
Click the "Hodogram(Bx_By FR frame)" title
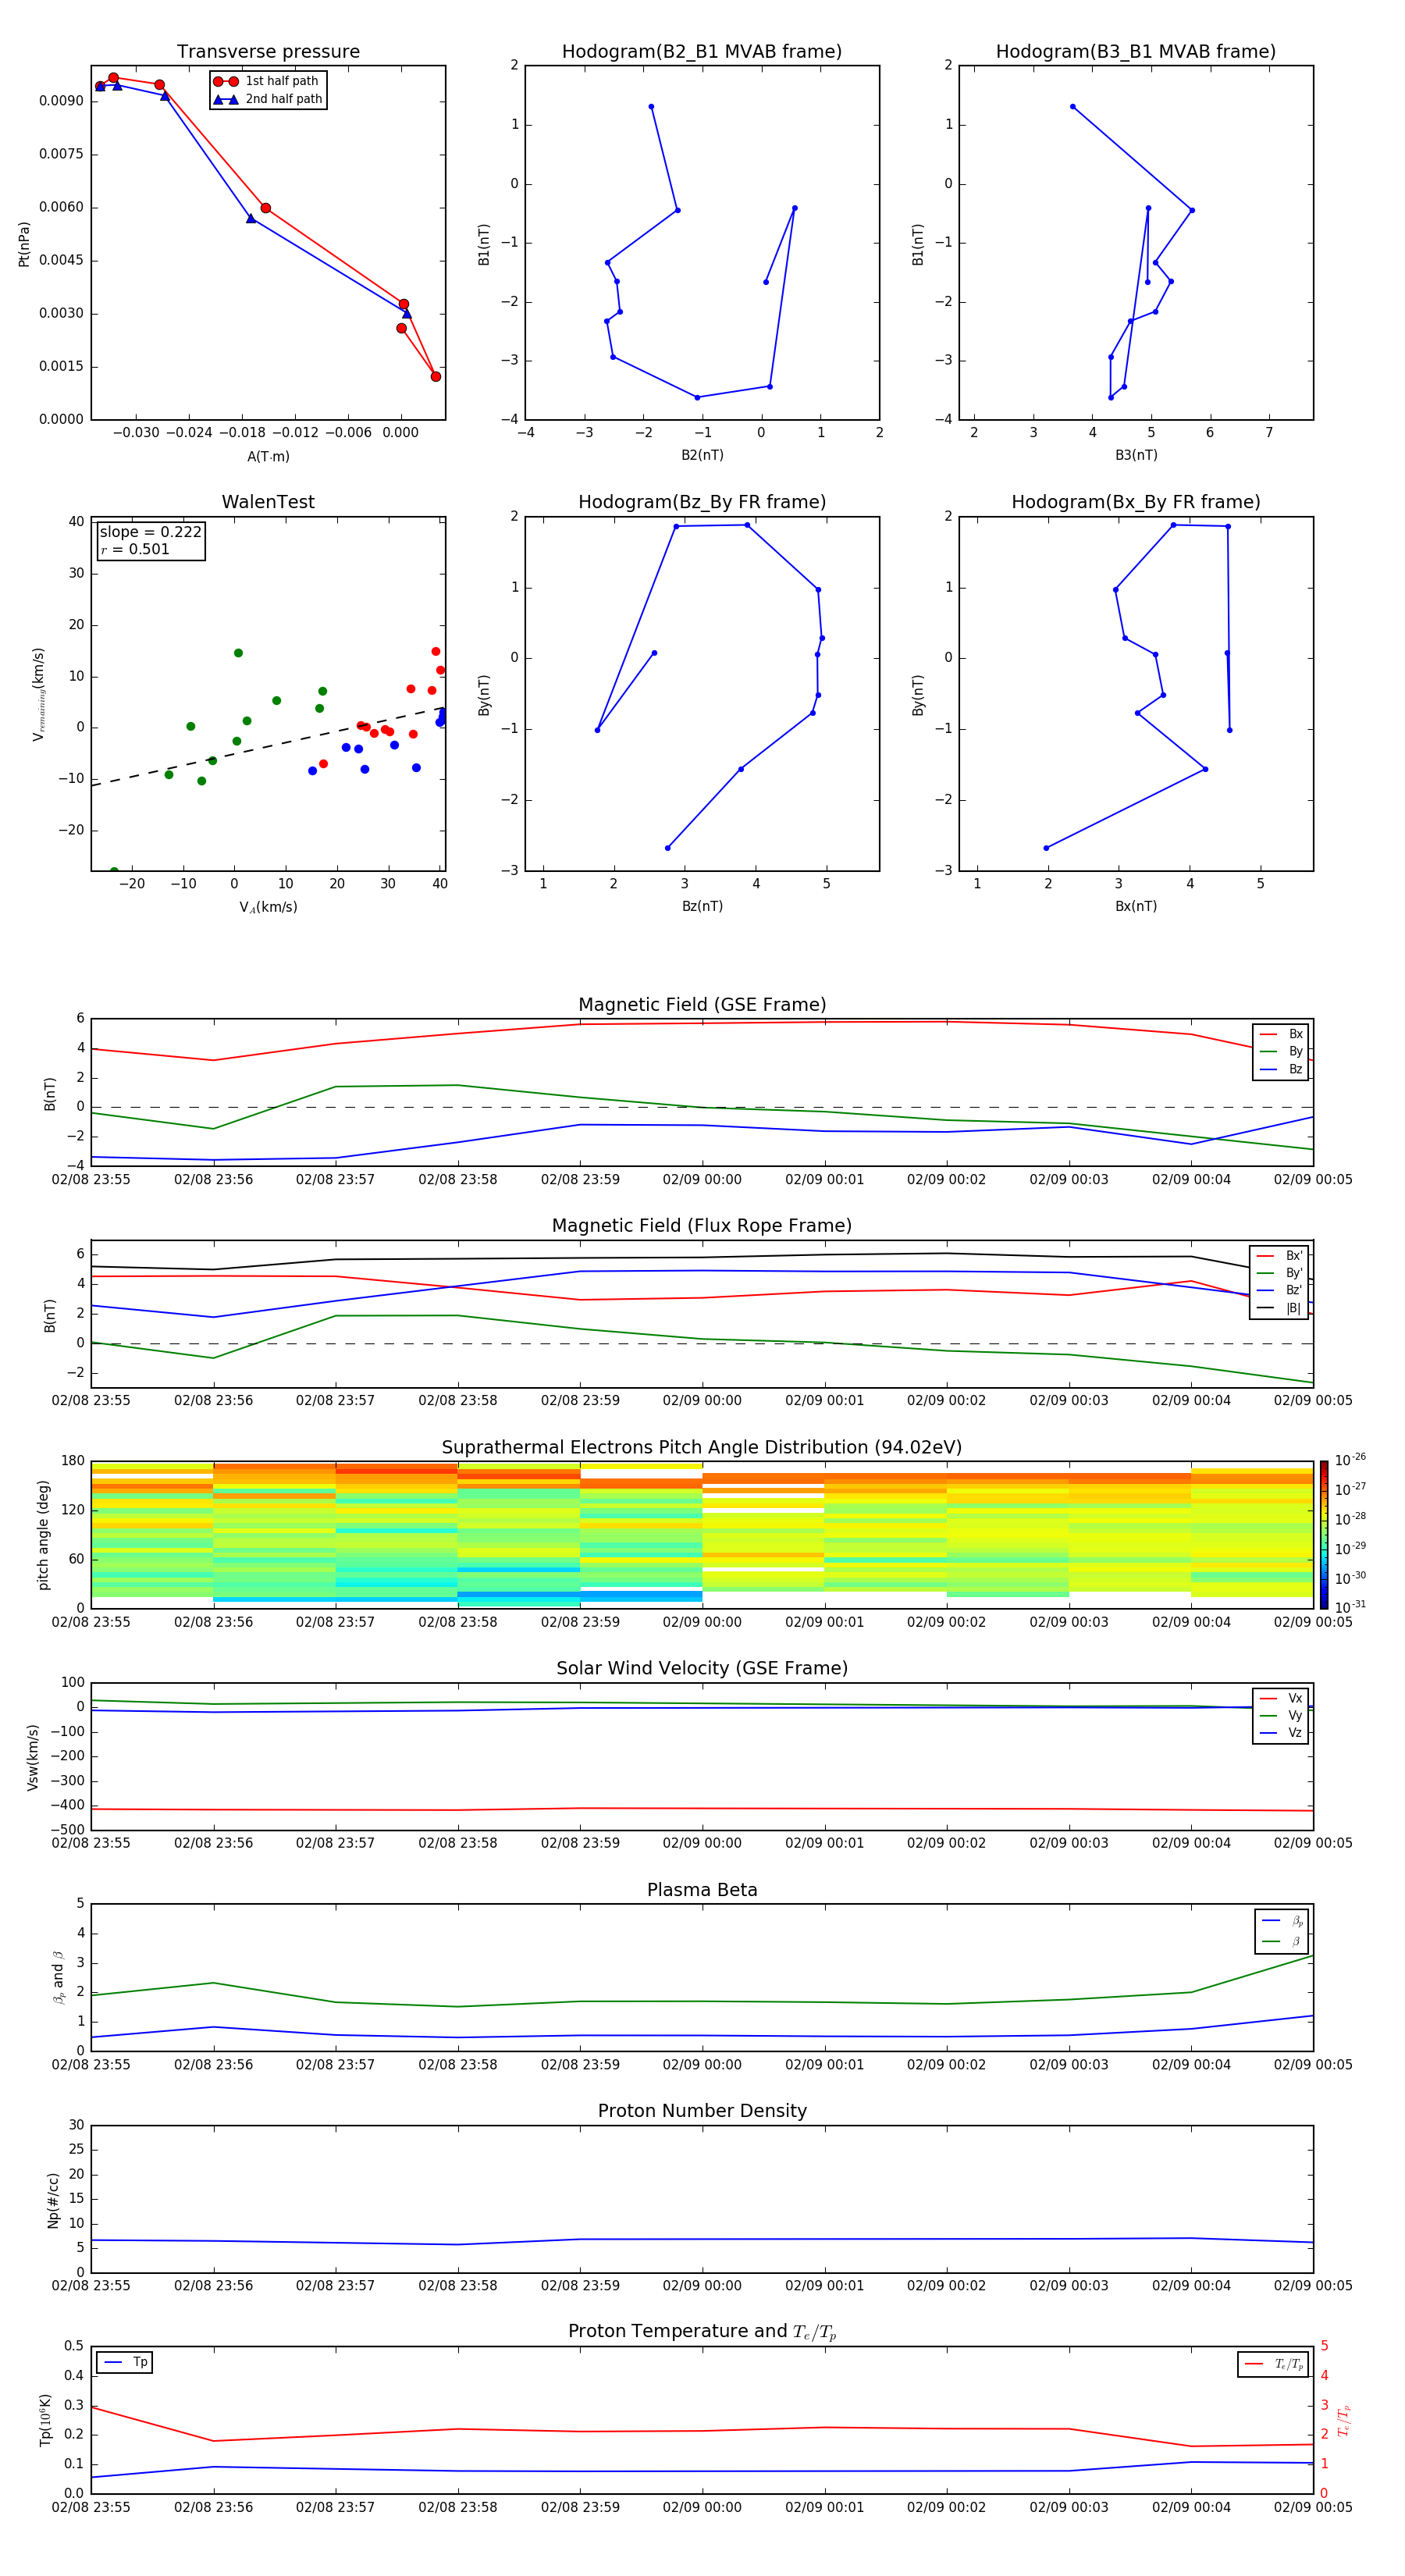click(1136, 502)
